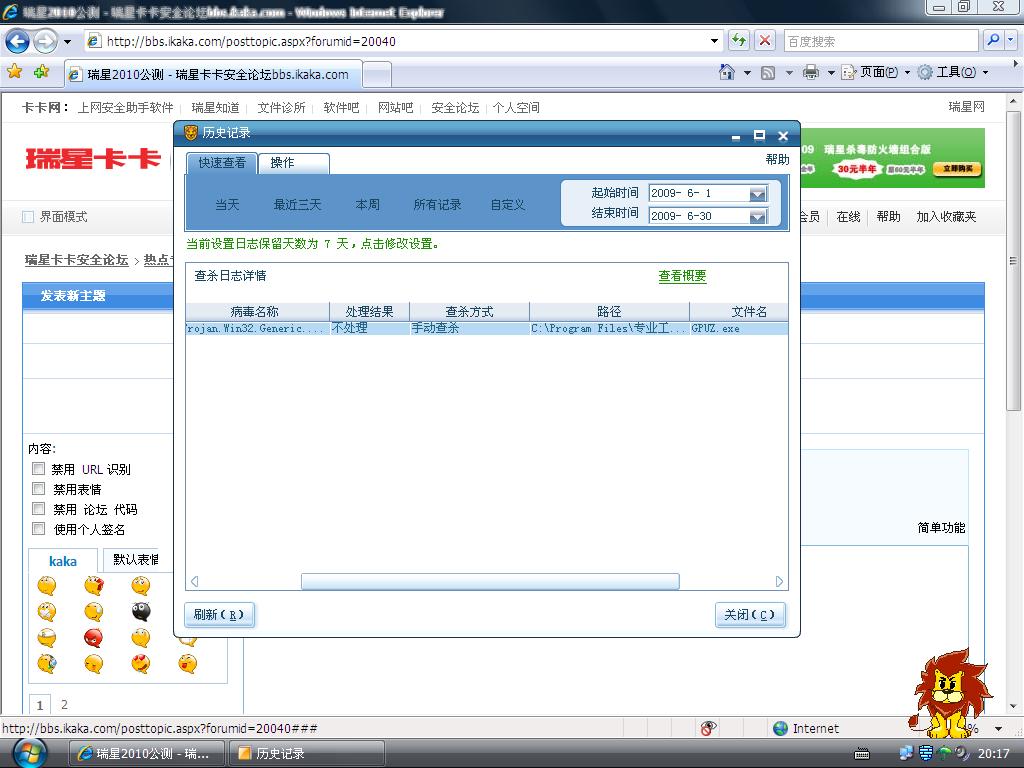Image resolution: width=1024 pixels, height=768 pixels.
Task: Click the 最近三天 quick filter
Action: pos(297,204)
